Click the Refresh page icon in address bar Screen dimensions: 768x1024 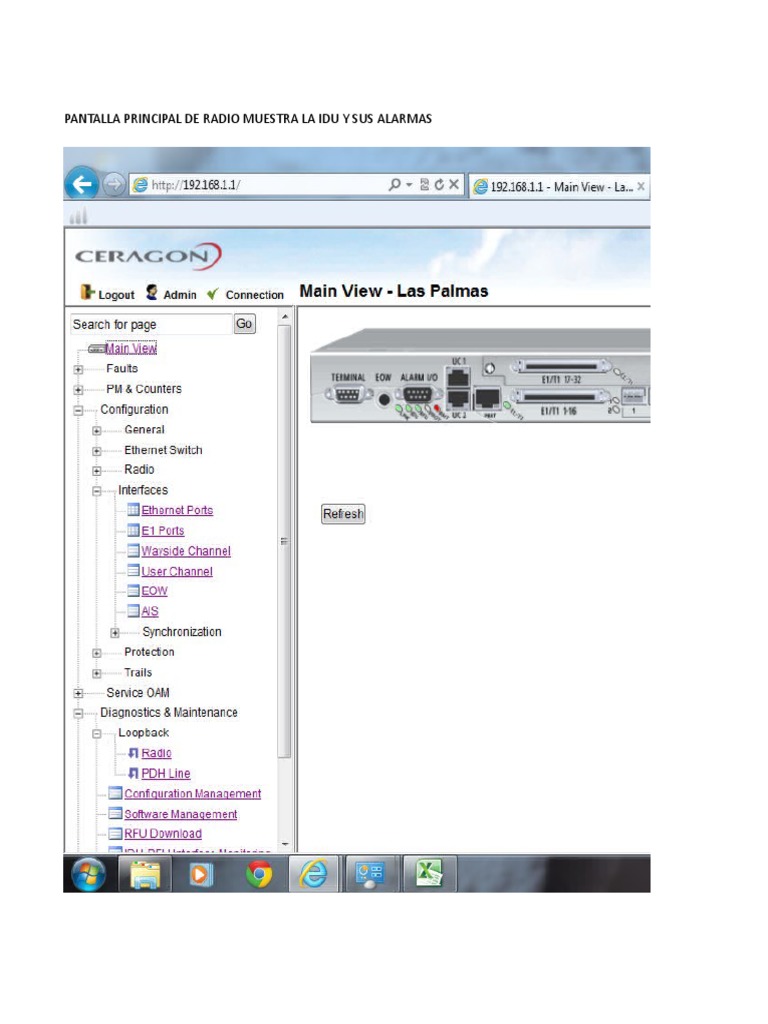click(439, 185)
